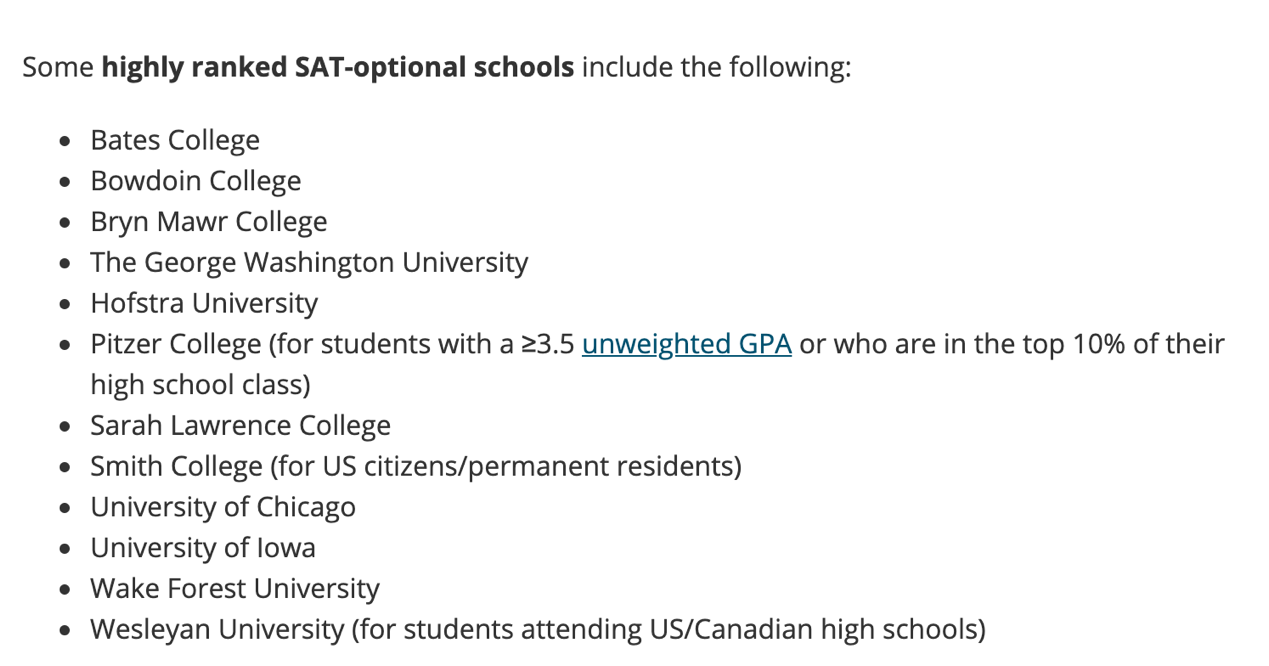
Task: Click the bold highly ranked SAT-optional schools text
Action: [338, 68]
